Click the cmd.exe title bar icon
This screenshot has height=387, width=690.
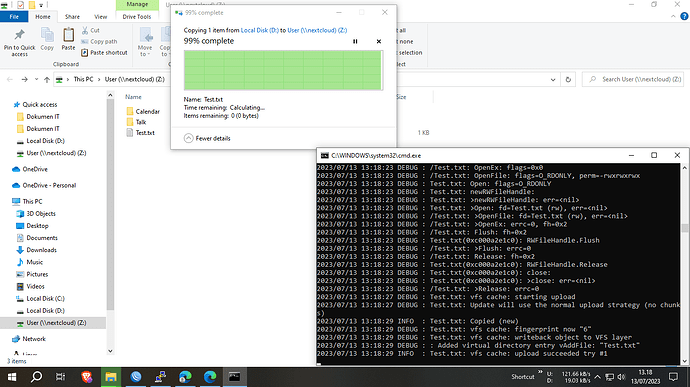click(x=324, y=155)
